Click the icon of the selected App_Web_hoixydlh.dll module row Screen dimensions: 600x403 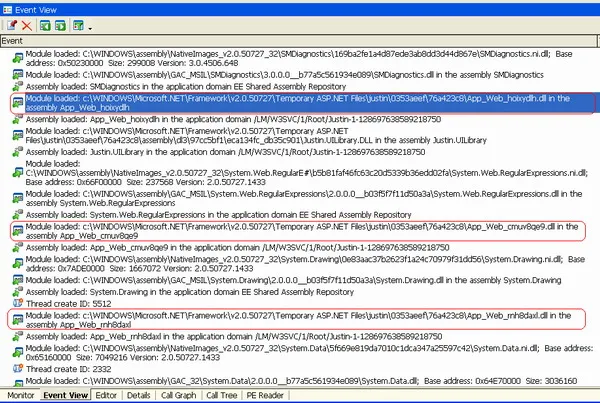click(x=18, y=103)
